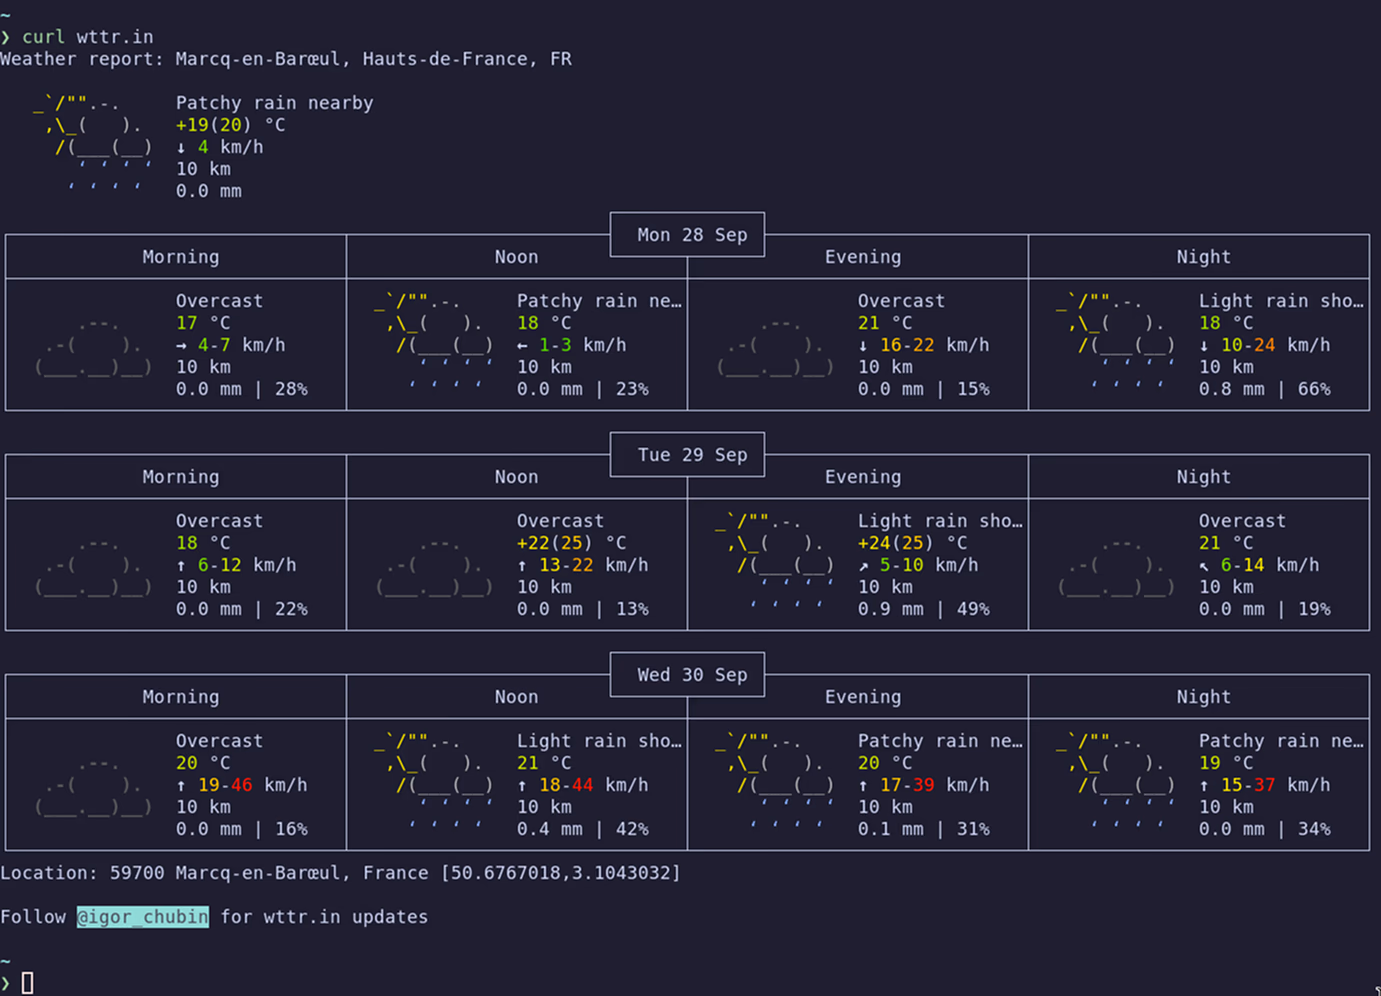Click the Monday 'Morning' column header
The height and width of the screenshot is (996, 1381).
pos(181,257)
